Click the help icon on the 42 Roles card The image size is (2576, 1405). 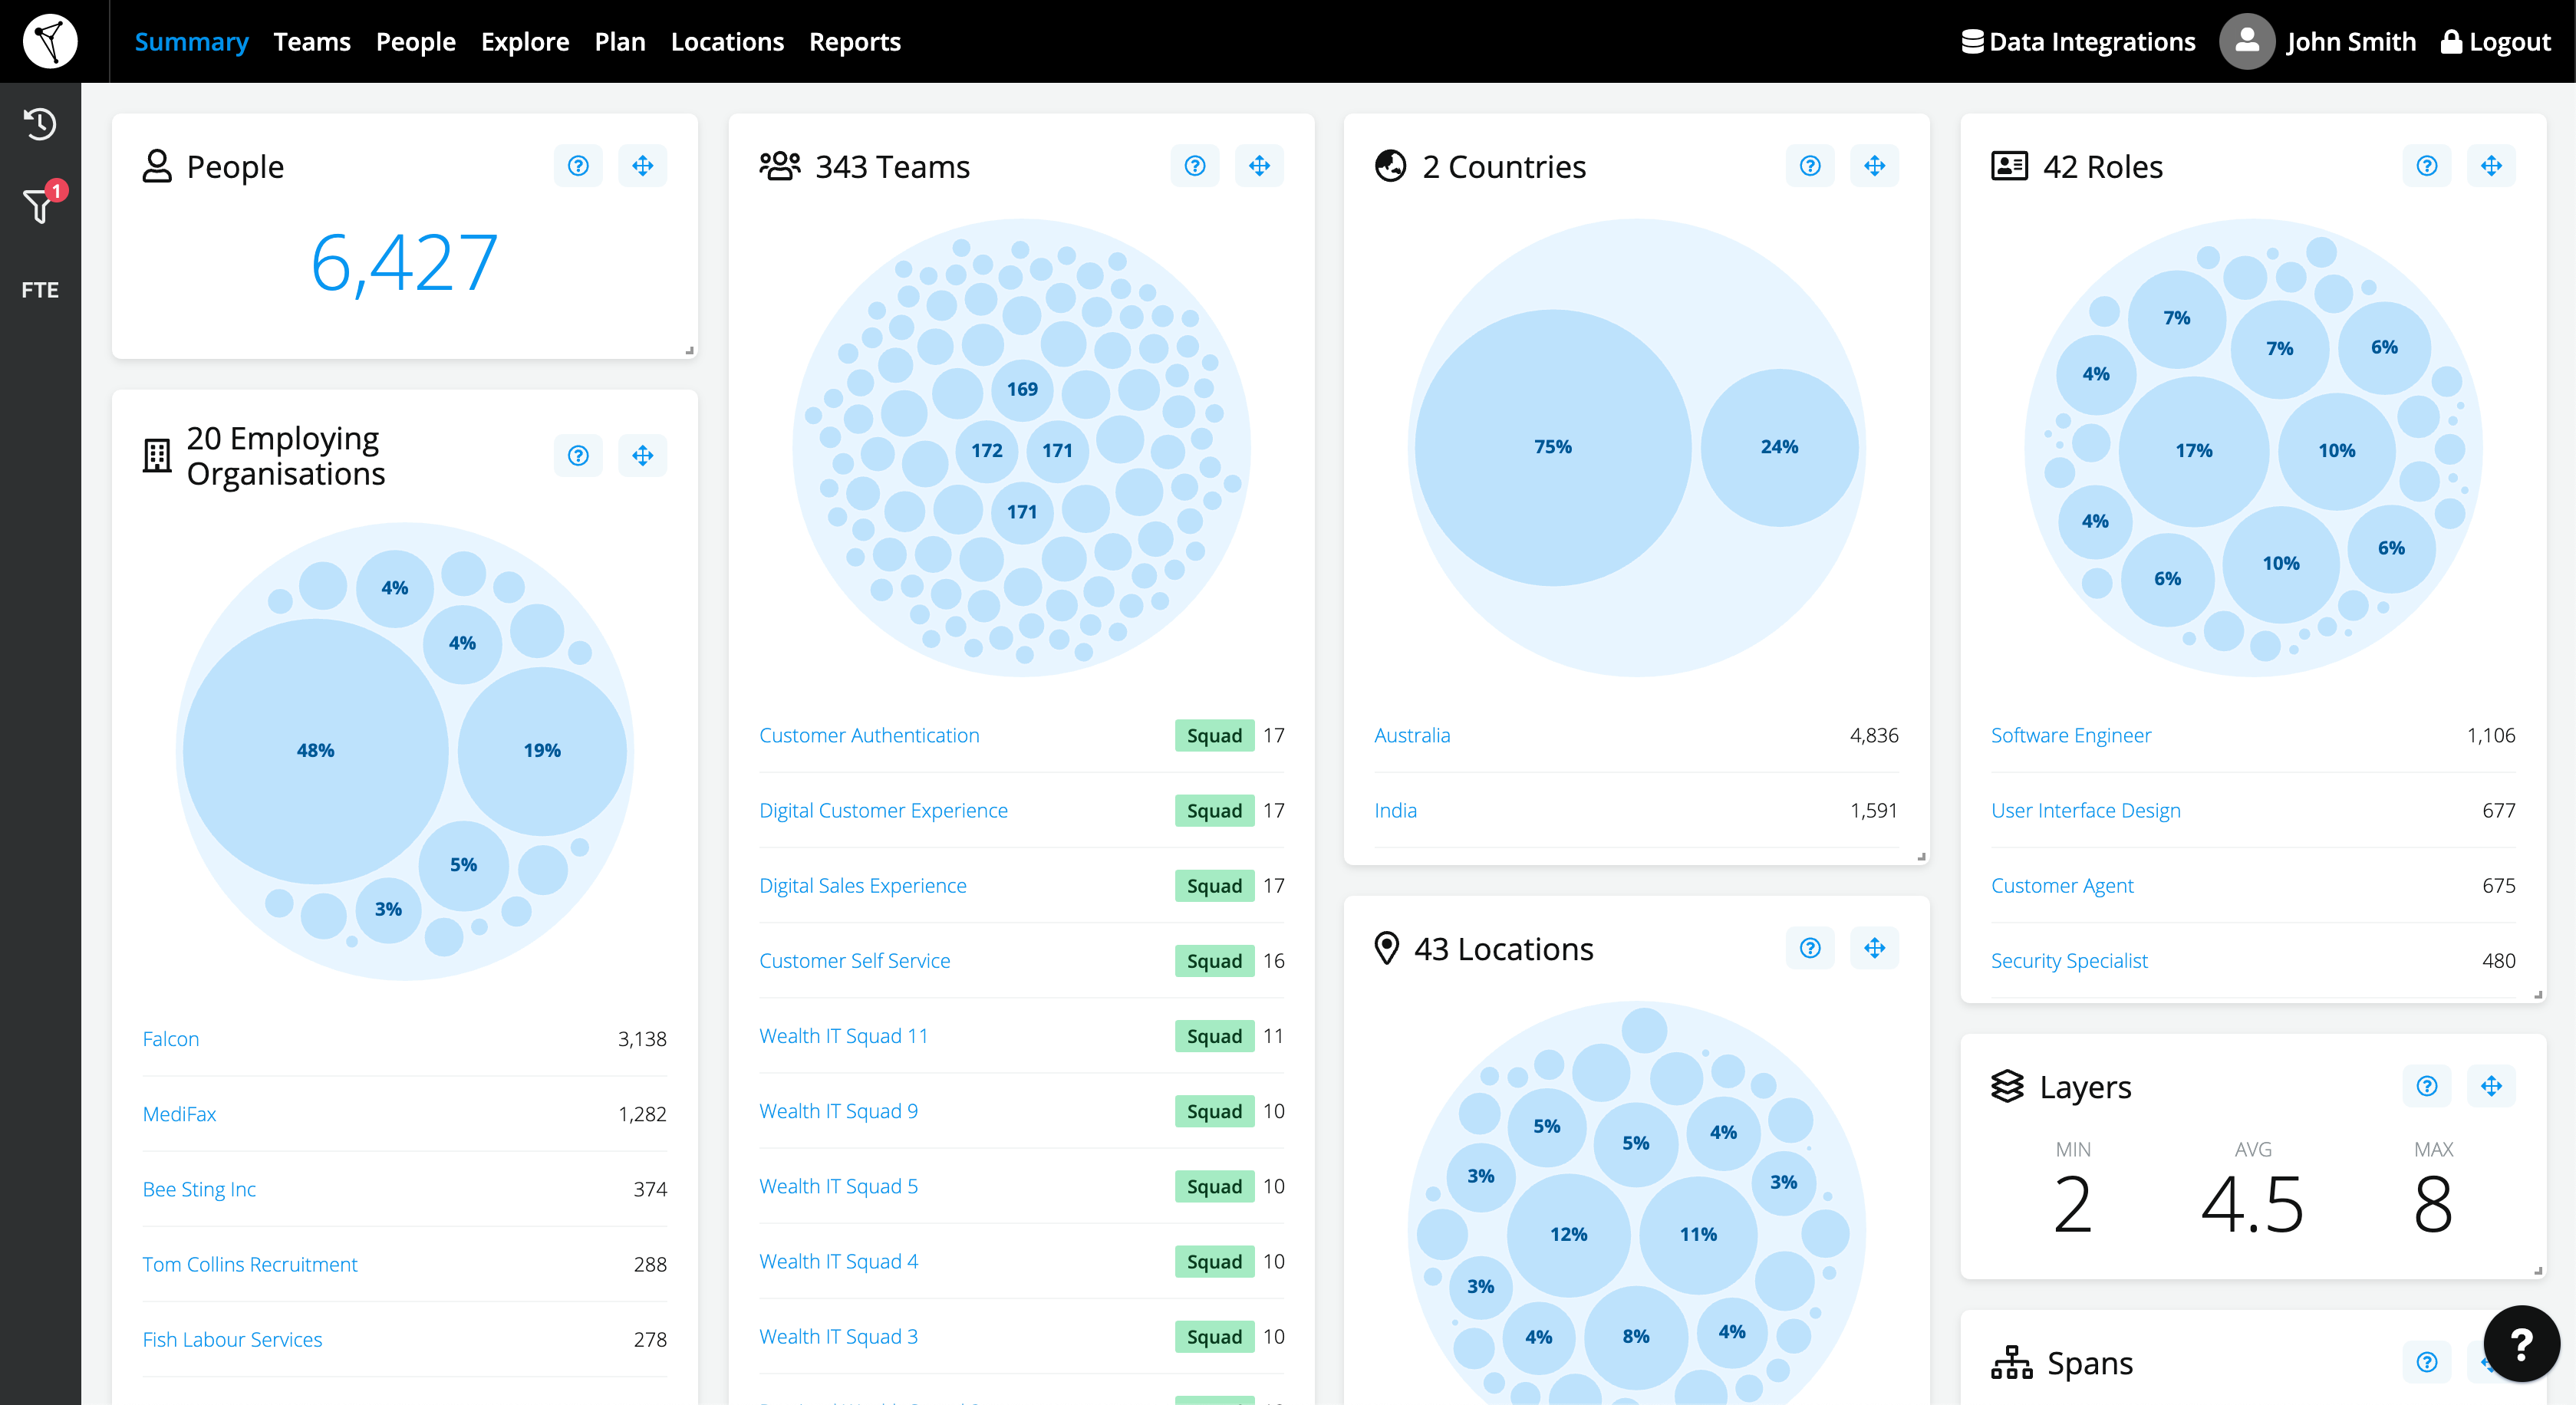pos(2426,166)
